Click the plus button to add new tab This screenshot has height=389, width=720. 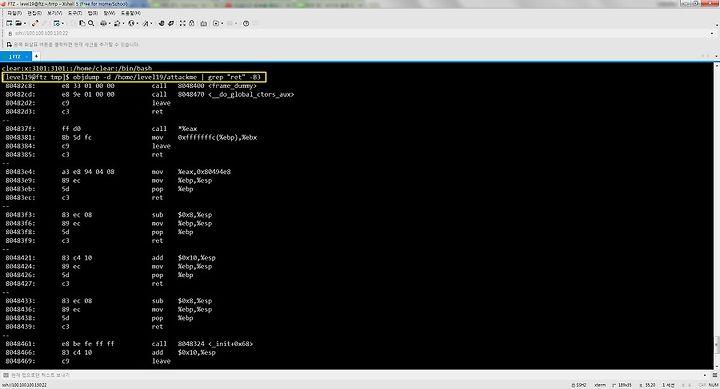click(36, 56)
